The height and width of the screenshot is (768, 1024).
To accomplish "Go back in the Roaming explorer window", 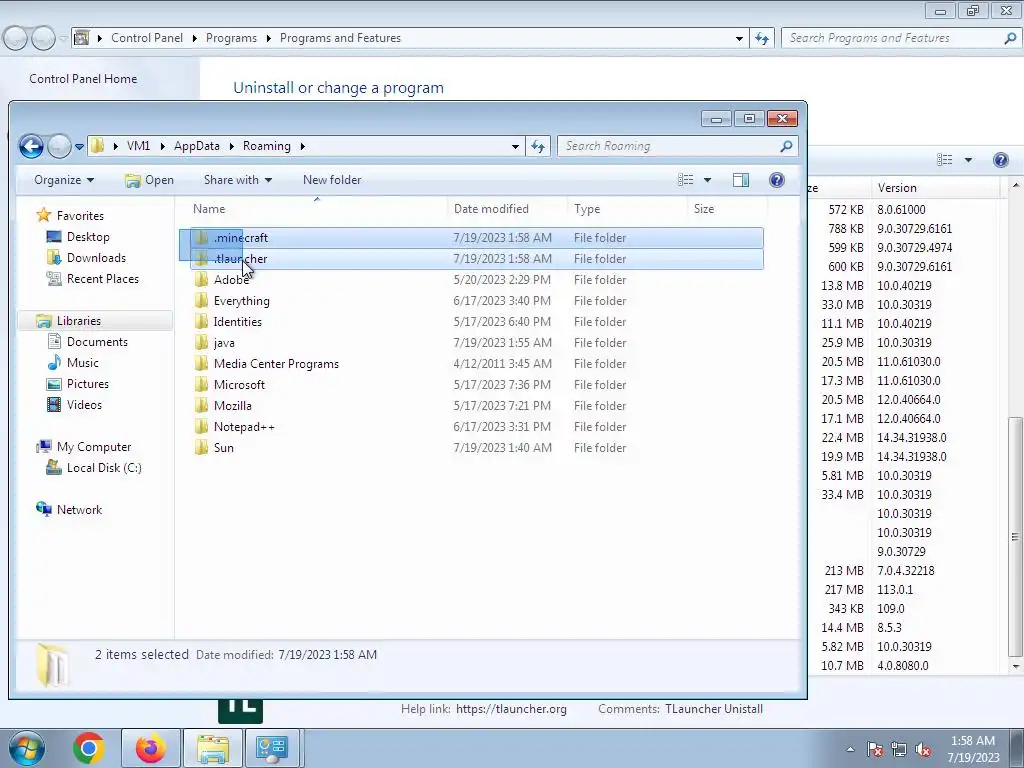I will tap(31, 146).
